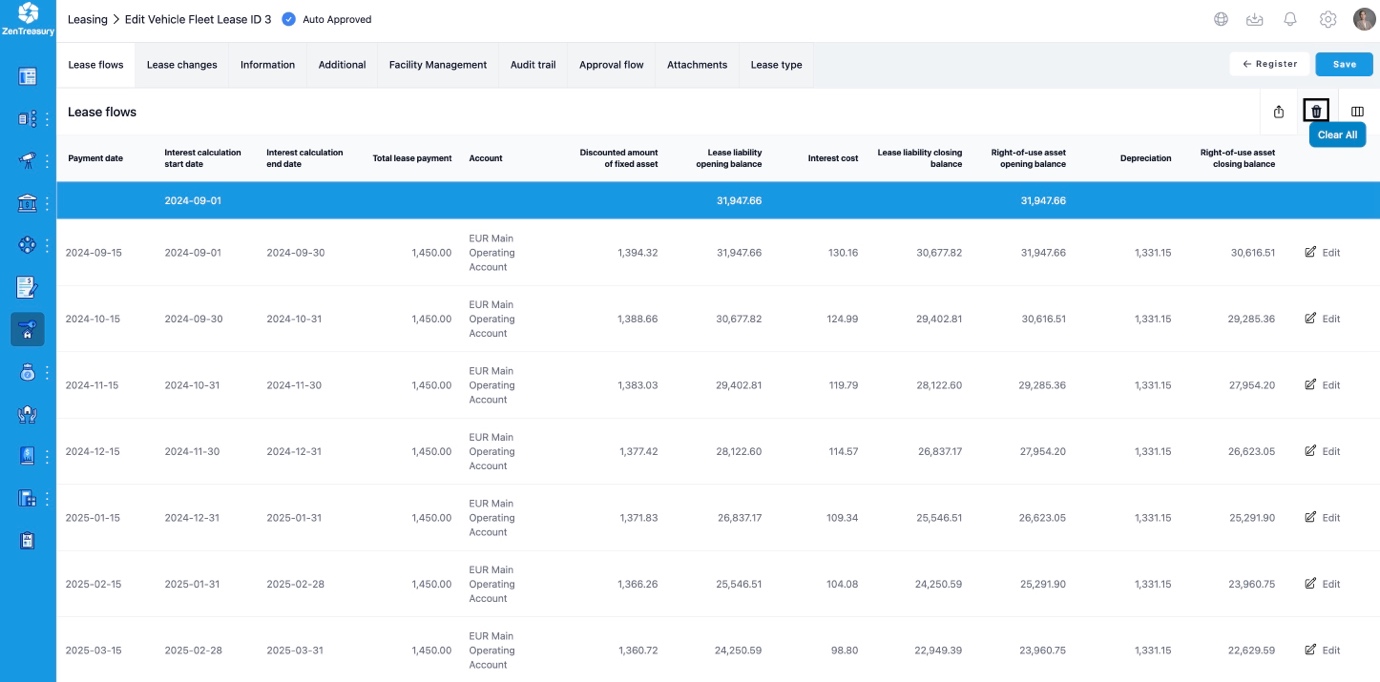Edit the 2024-10-15 payment row
The height and width of the screenshot is (682, 1380).
(x=1322, y=319)
